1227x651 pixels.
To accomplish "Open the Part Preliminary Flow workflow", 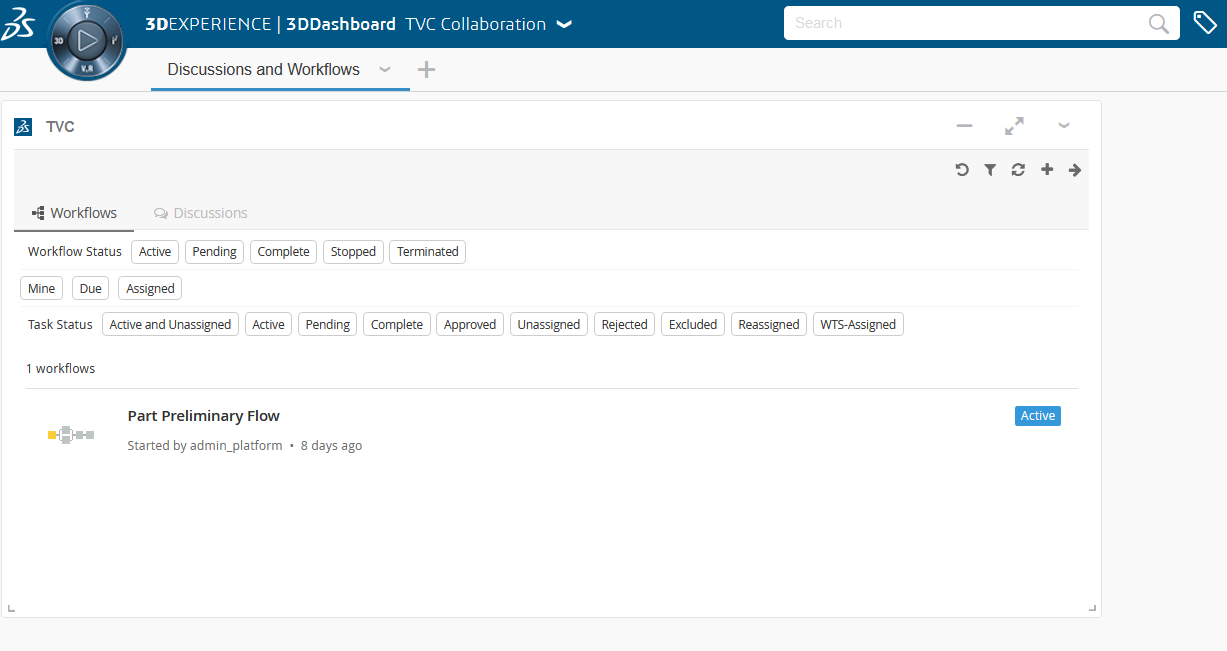I will [x=204, y=416].
